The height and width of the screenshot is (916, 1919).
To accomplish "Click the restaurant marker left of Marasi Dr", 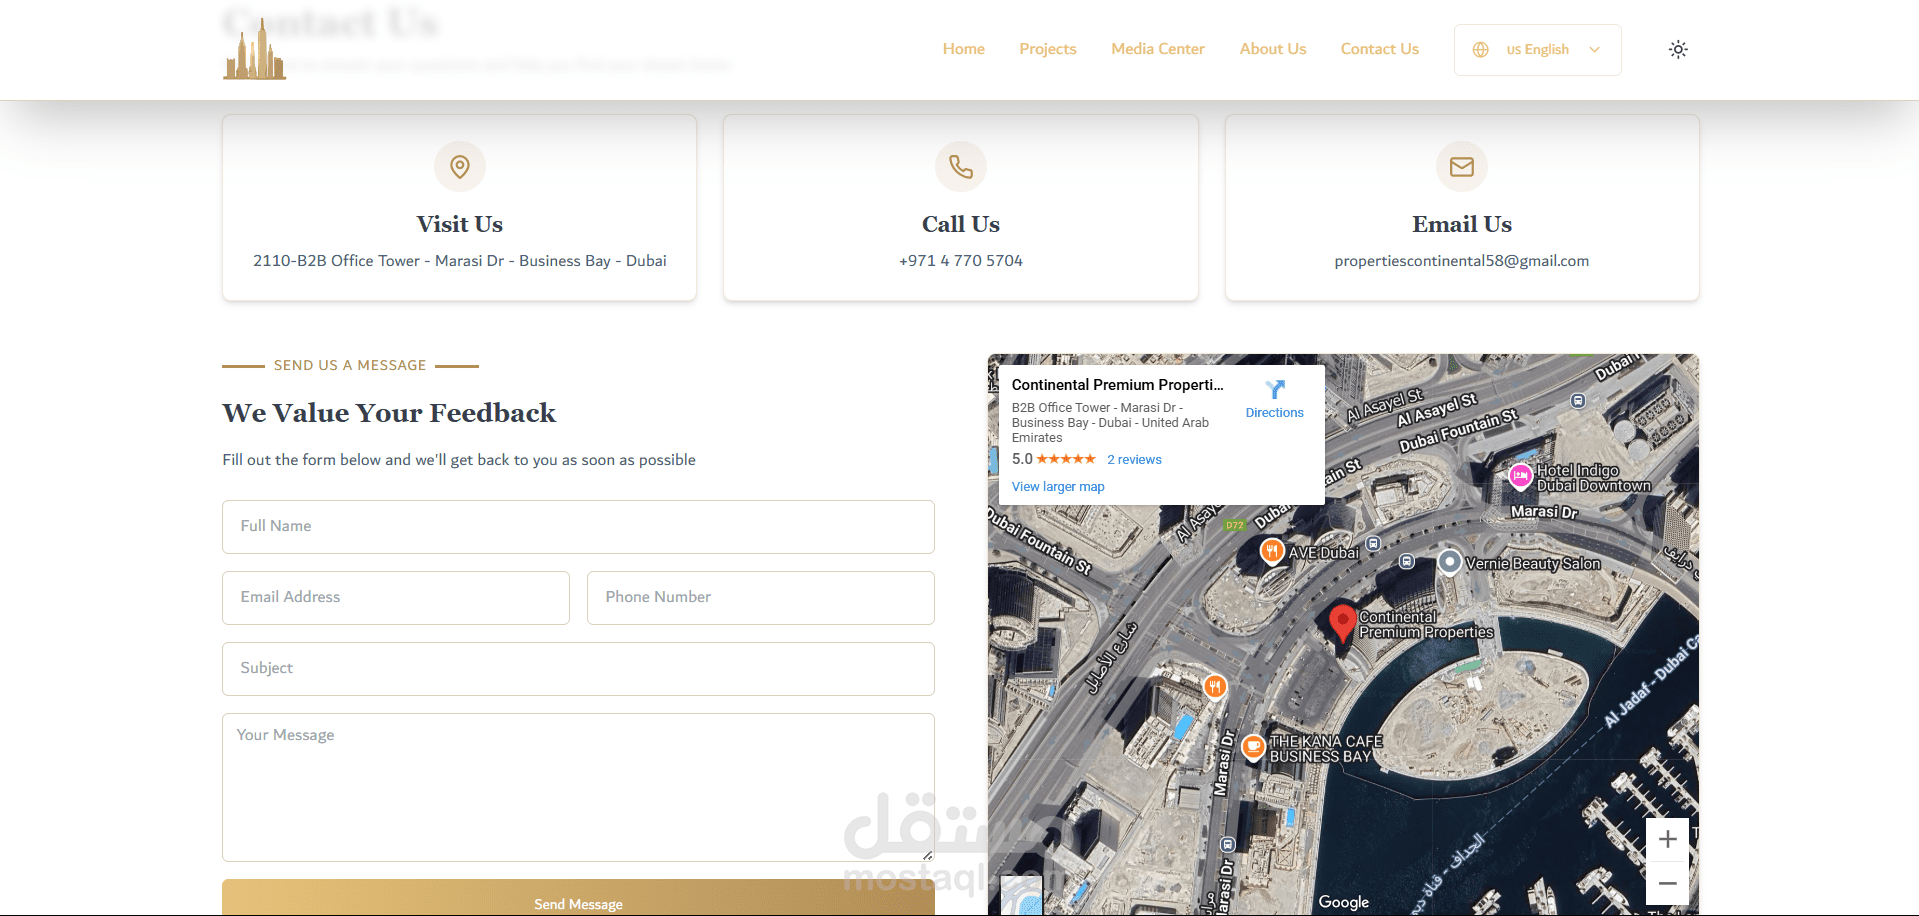I will [x=1214, y=686].
